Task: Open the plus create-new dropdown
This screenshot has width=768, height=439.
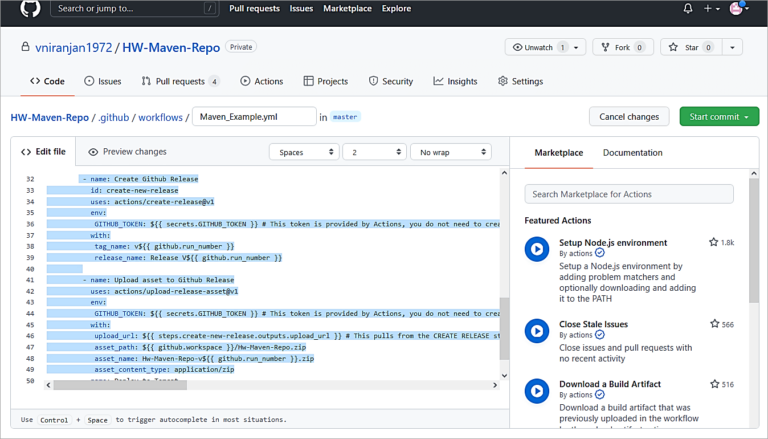Action: [711, 9]
